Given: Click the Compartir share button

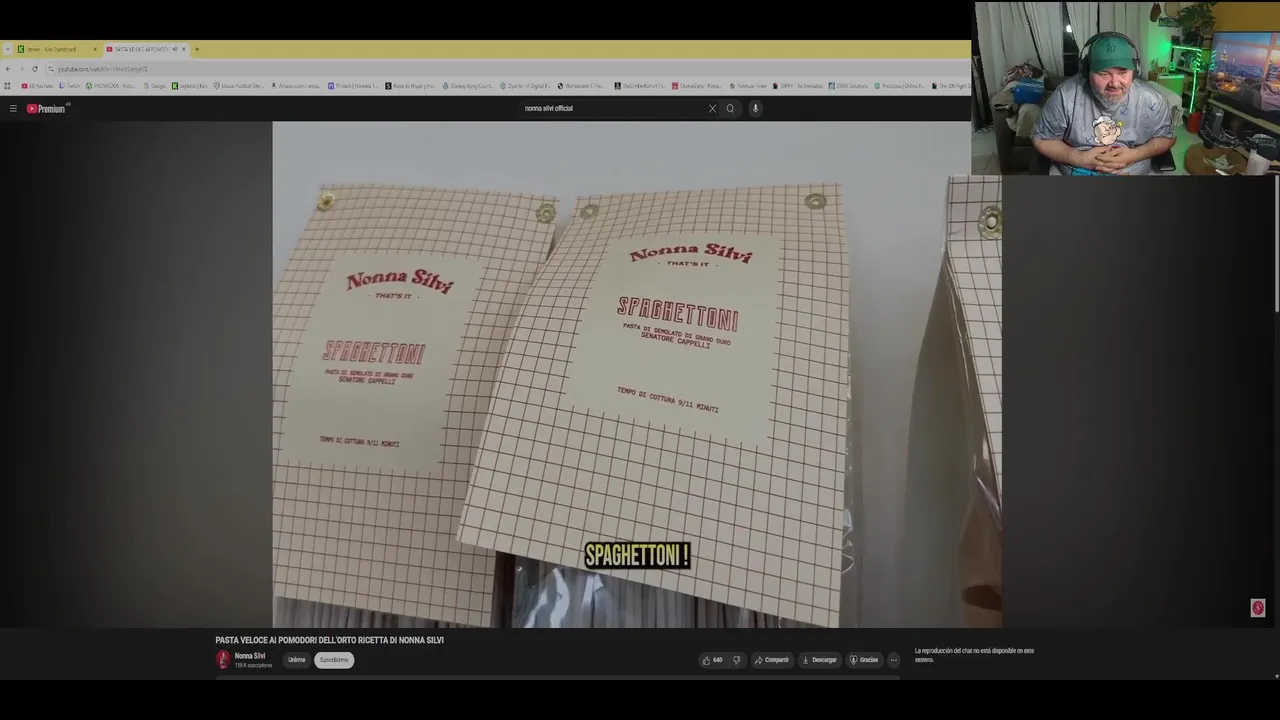Looking at the screenshot, I should point(771,660).
